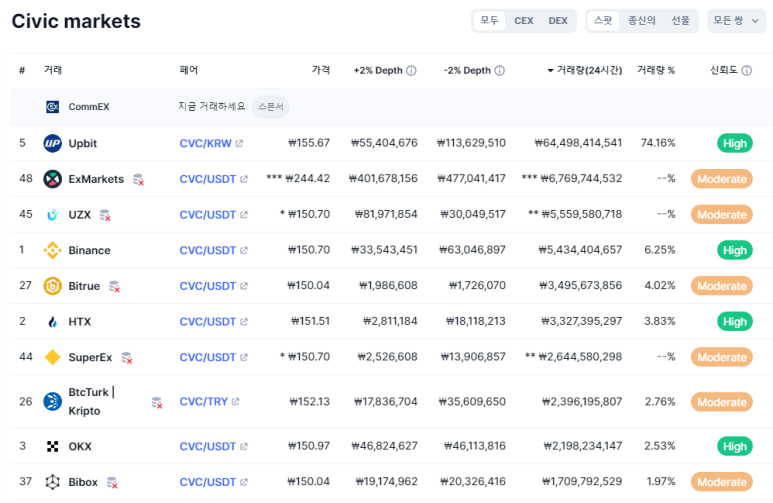The height and width of the screenshot is (503, 773).
Task: Open the CVC/USDT pair on Bibox
Action: click(208, 482)
